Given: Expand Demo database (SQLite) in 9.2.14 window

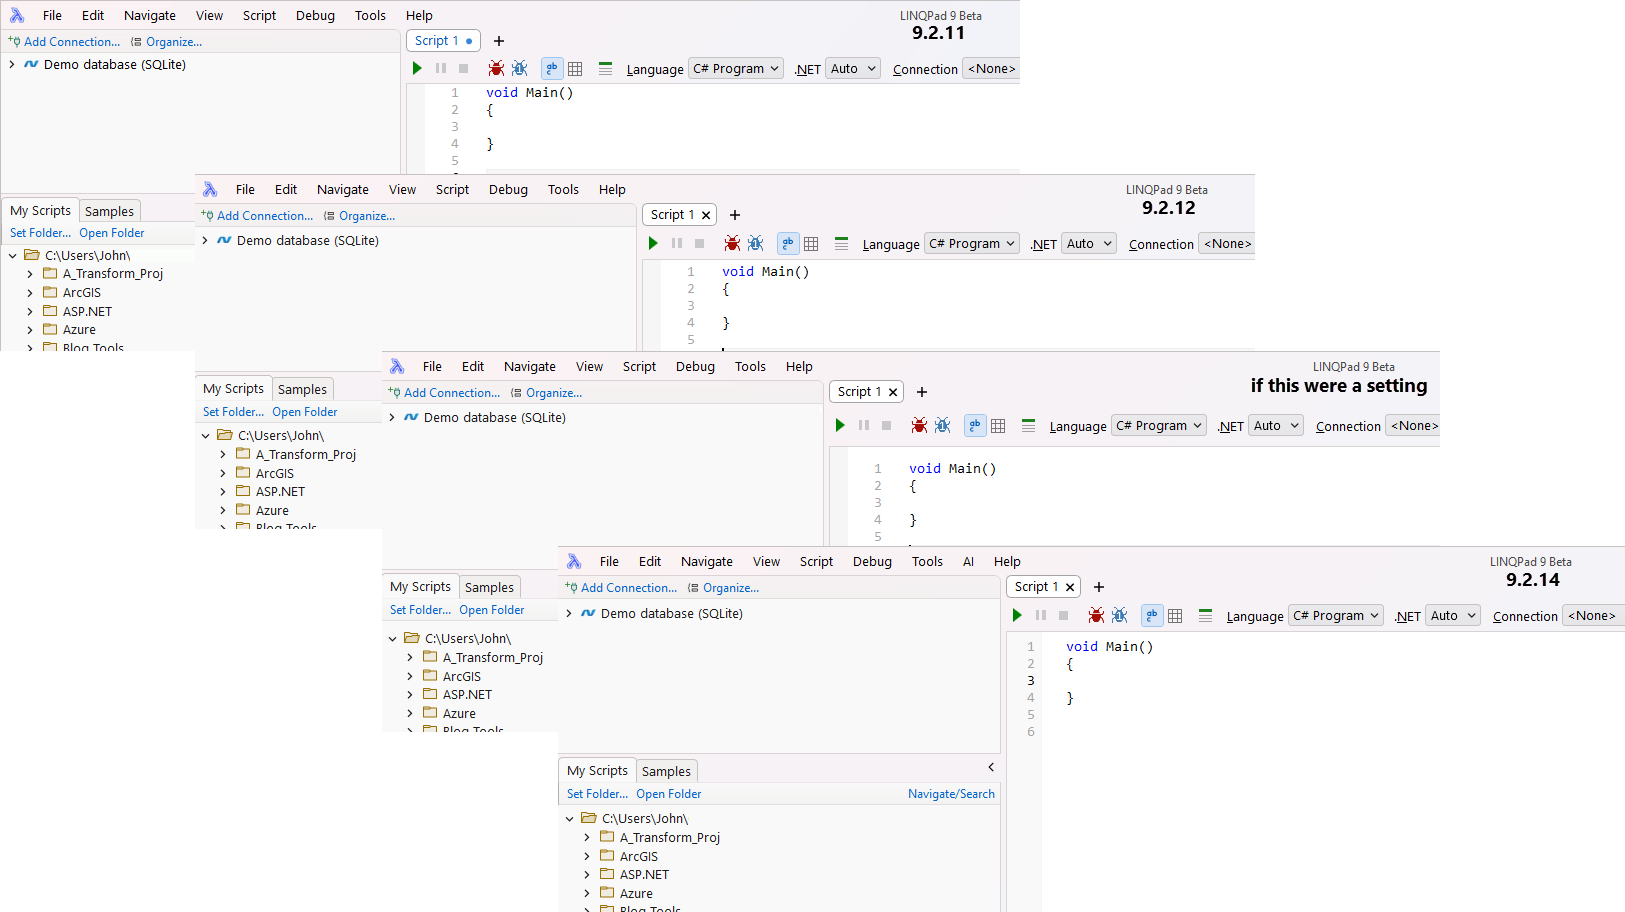Looking at the screenshot, I should [x=569, y=613].
